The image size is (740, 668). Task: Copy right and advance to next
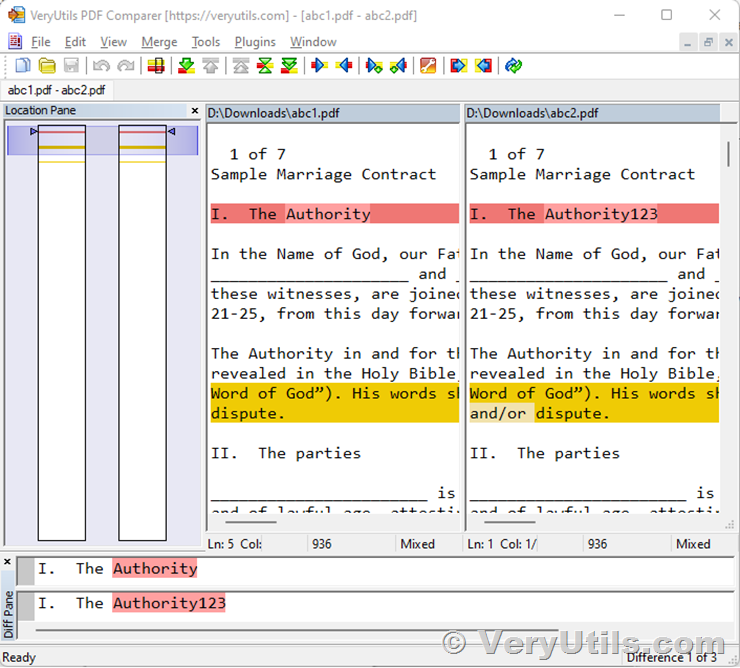[374, 65]
